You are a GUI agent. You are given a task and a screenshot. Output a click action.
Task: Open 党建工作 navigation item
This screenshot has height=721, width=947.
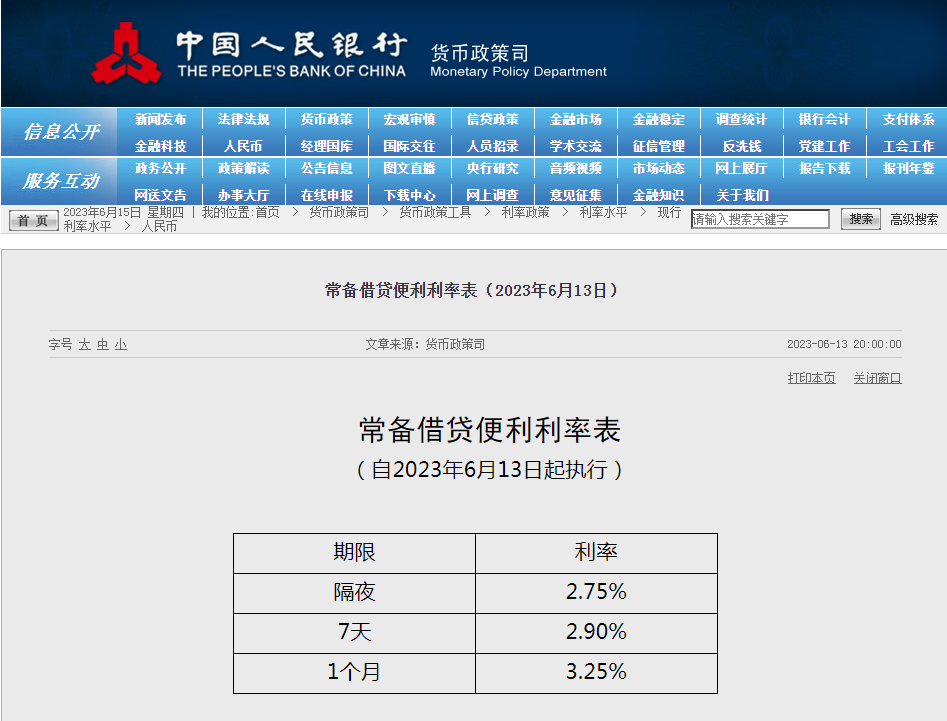click(824, 146)
